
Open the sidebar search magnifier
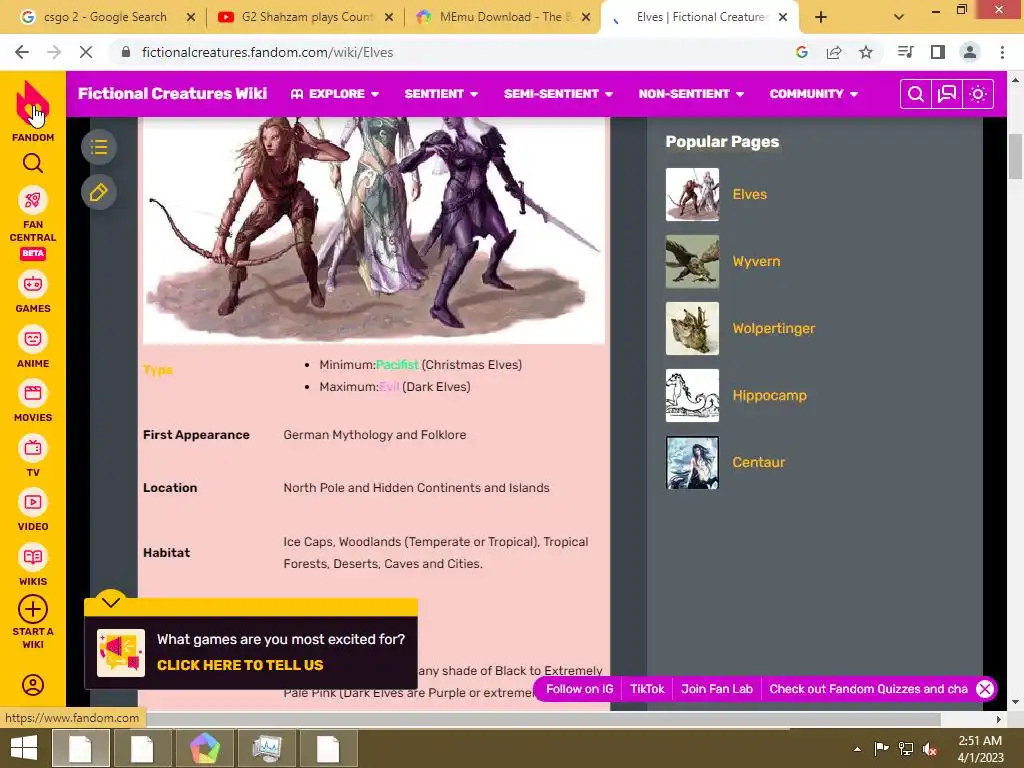point(33,163)
